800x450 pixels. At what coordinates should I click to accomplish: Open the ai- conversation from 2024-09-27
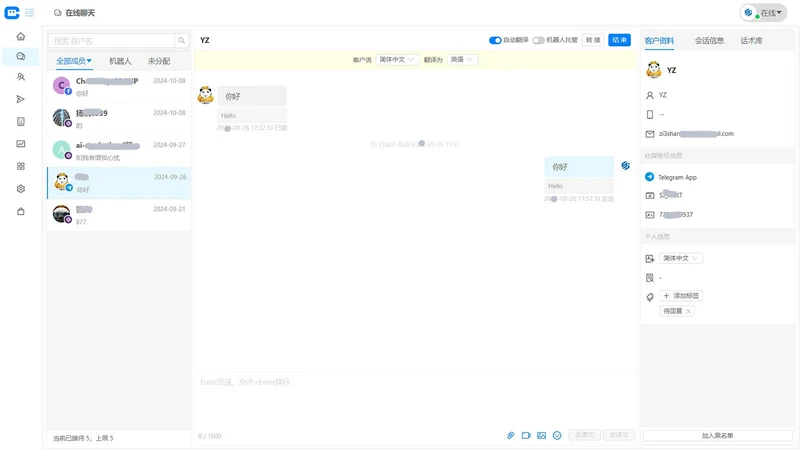tap(119, 151)
